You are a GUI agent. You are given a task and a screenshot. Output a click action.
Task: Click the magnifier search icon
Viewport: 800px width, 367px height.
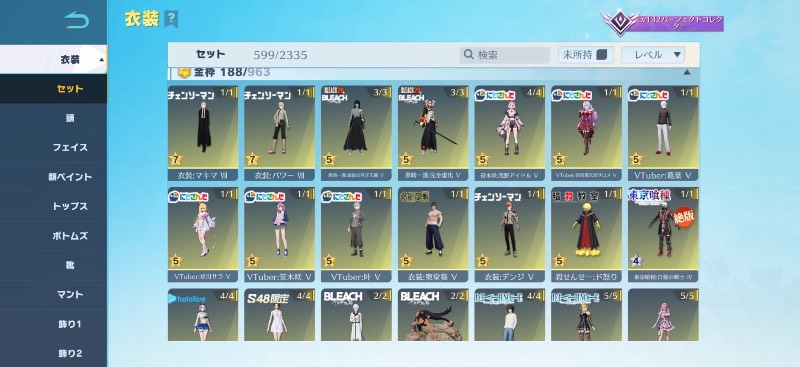point(468,55)
